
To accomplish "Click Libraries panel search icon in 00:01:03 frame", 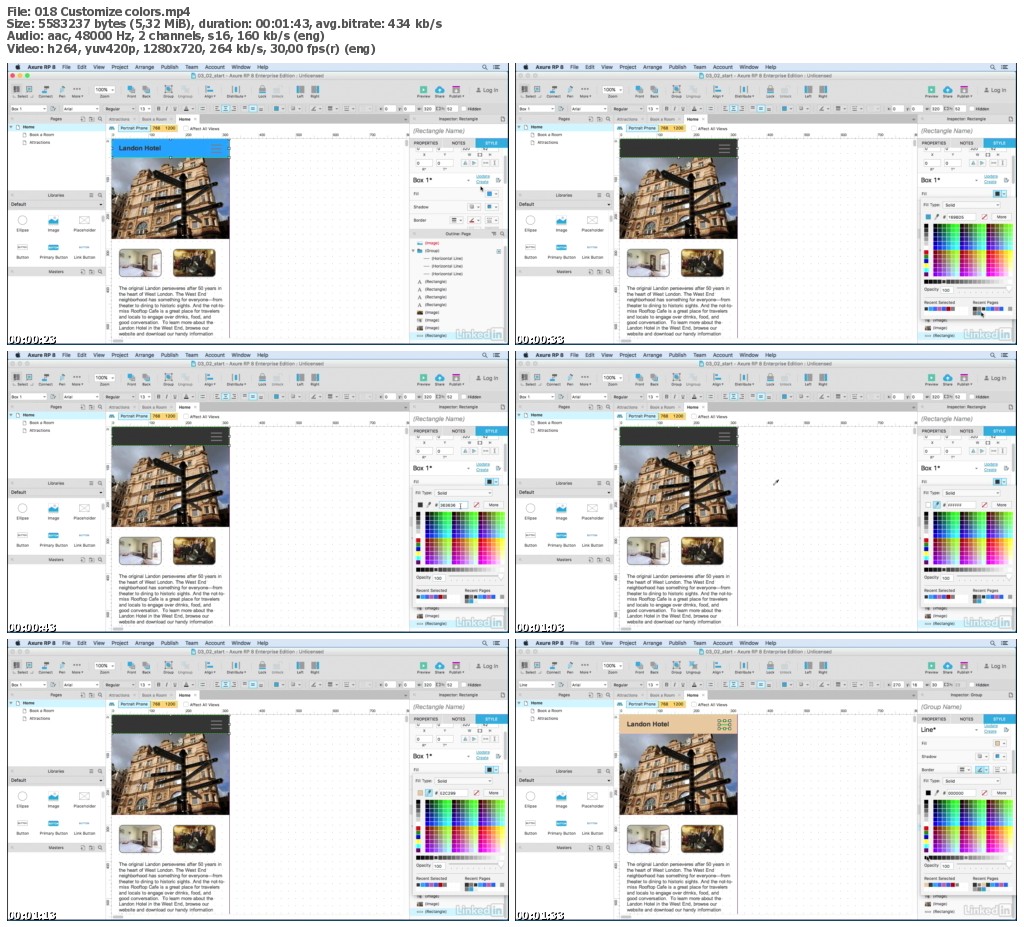I will tap(608, 483).
